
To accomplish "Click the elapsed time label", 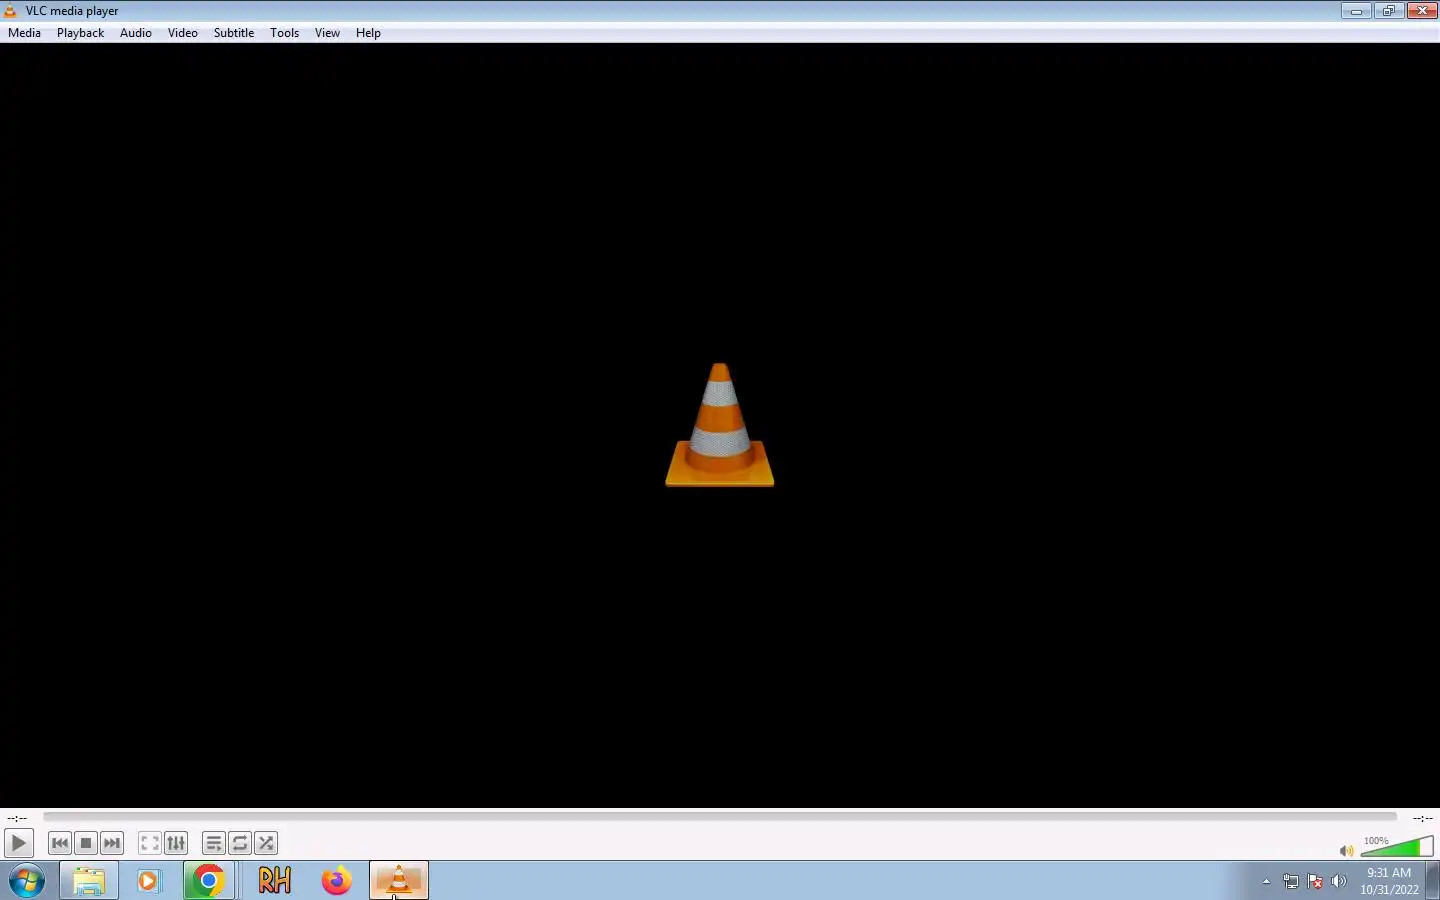I will pos(17,818).
